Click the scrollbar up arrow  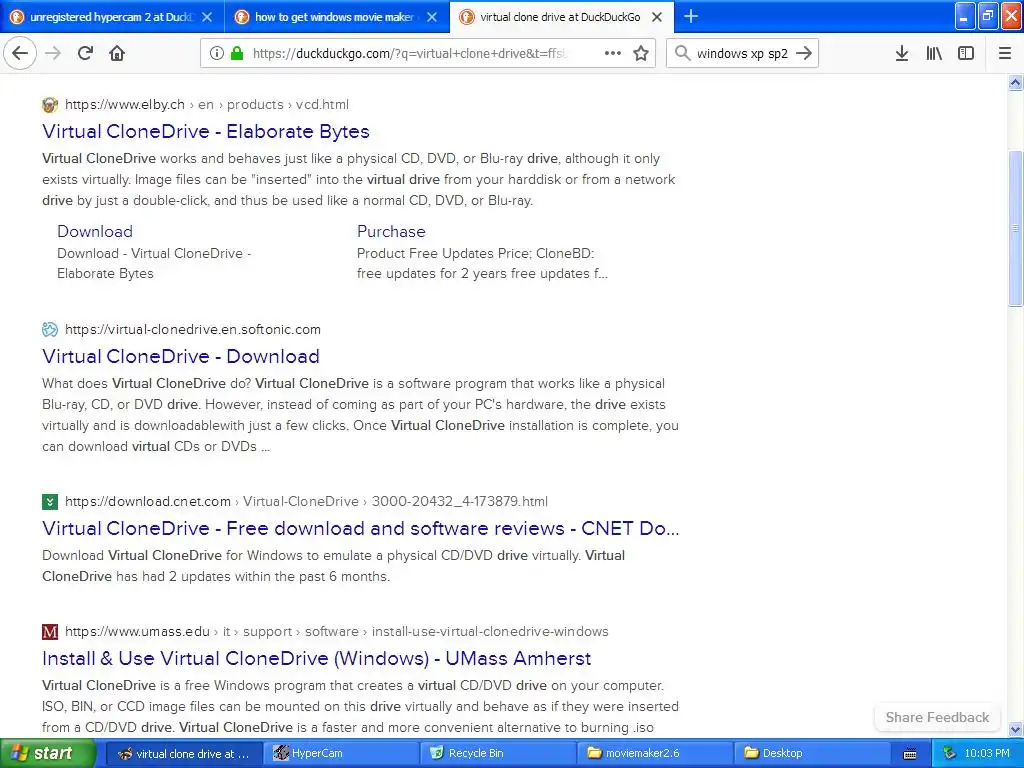[1015, 83]
